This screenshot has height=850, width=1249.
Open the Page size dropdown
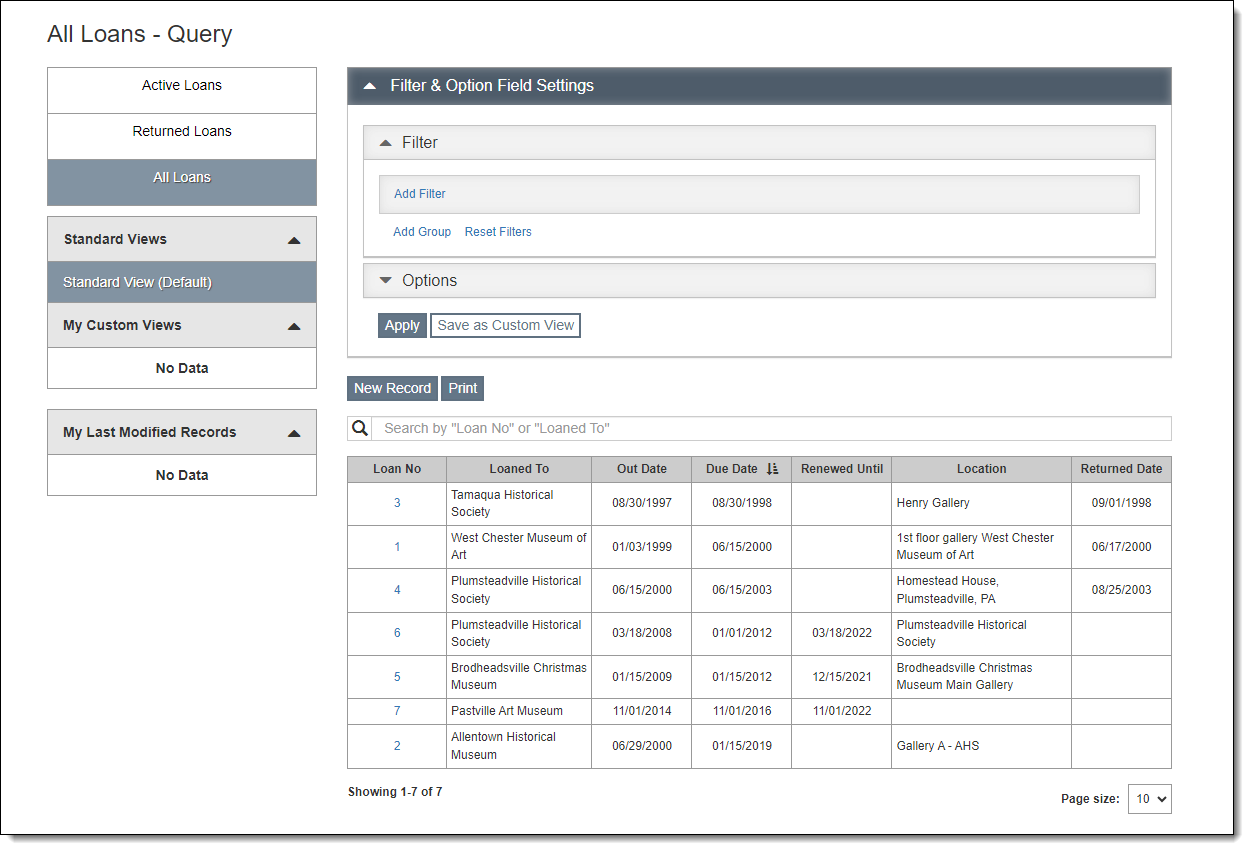pos(1149,799)
